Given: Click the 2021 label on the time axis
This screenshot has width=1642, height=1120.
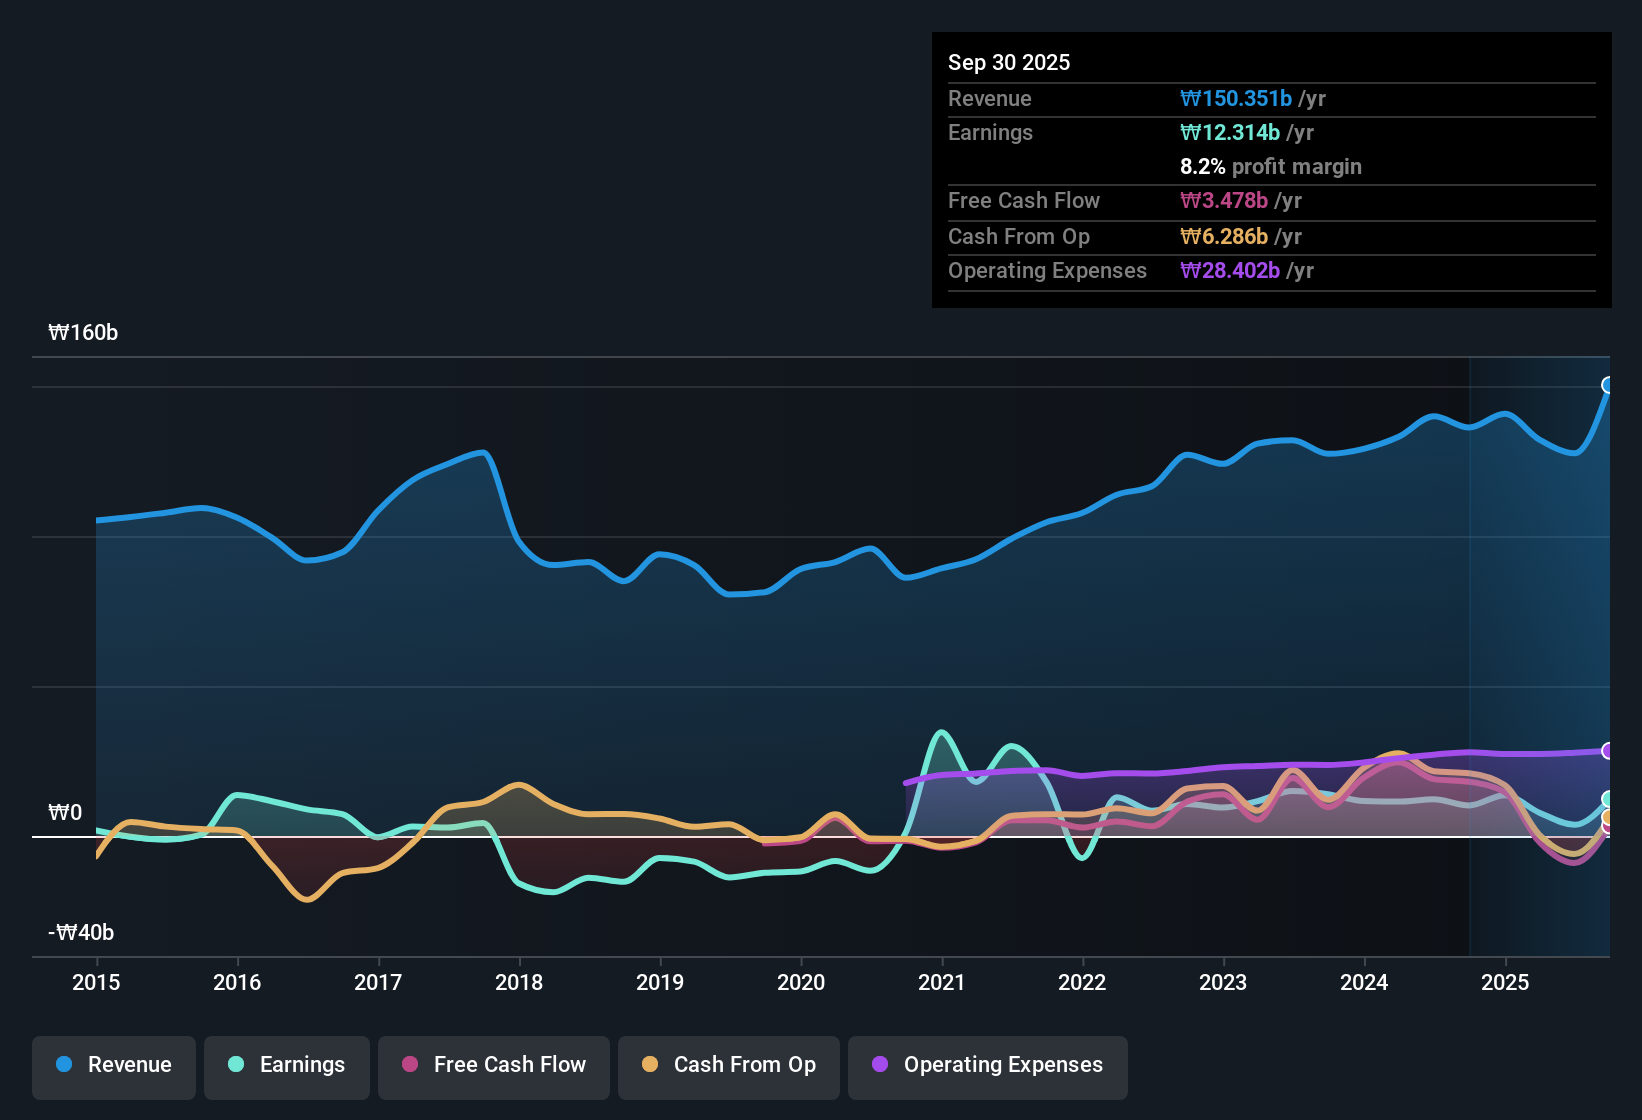Looking at the screenshot, I should pos(943,983).
